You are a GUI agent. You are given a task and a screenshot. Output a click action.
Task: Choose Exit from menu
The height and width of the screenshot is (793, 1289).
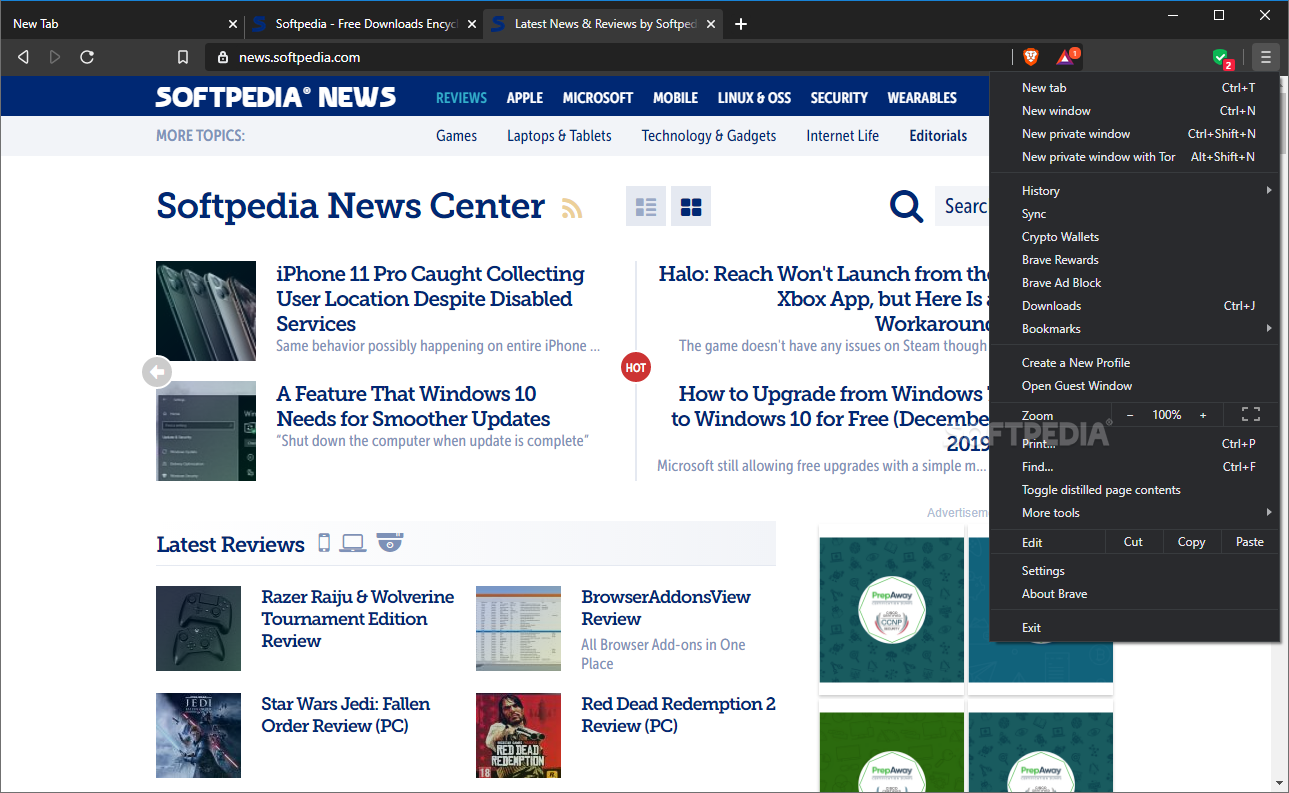click(x=1134, y=627)
